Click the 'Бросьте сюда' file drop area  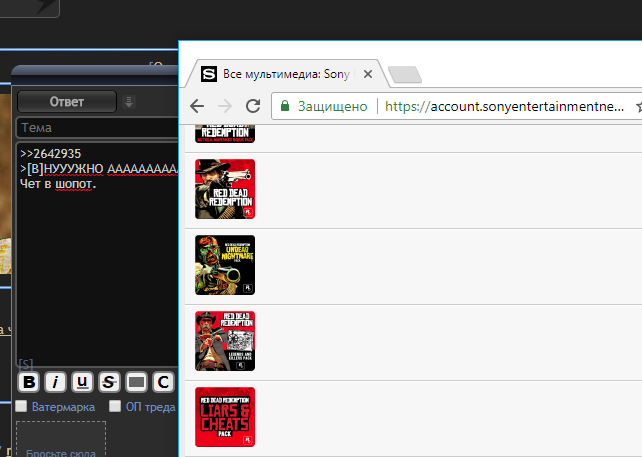coord(61,439)
